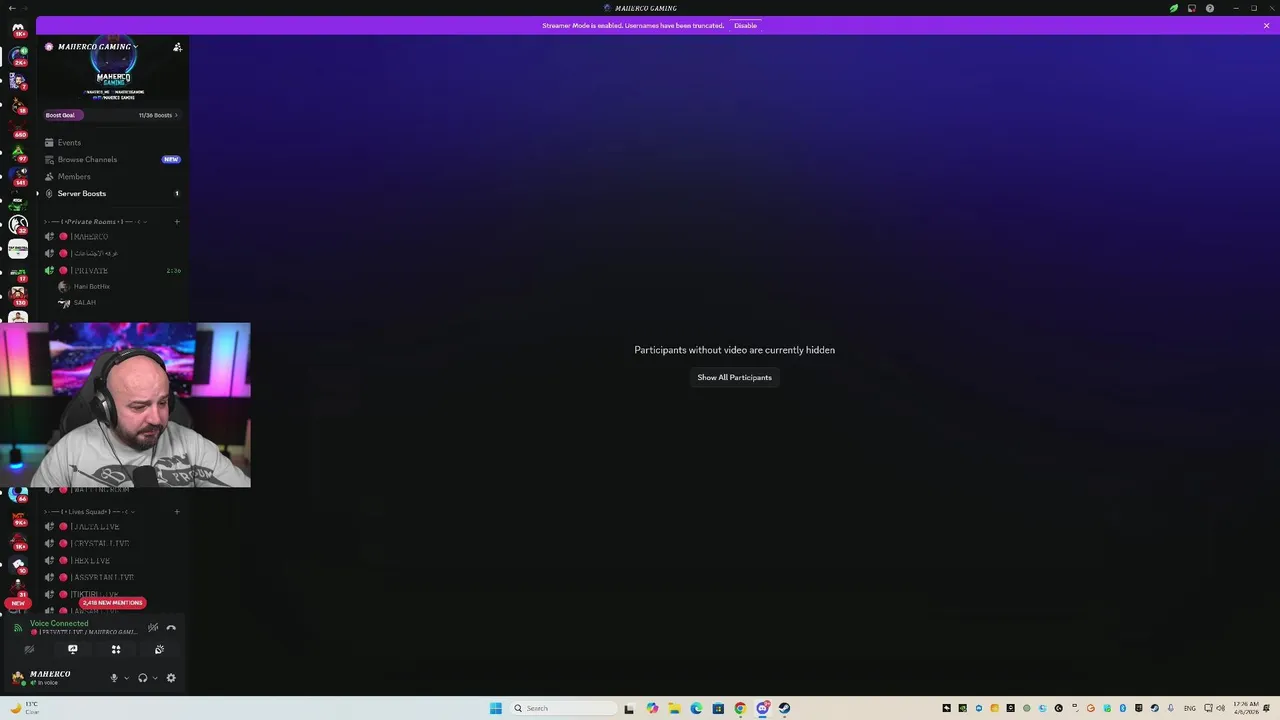Open the 11/36 Boosts progress link
Image resolution: width=1280 pixels, height=720 pixels.
(158, 115)
